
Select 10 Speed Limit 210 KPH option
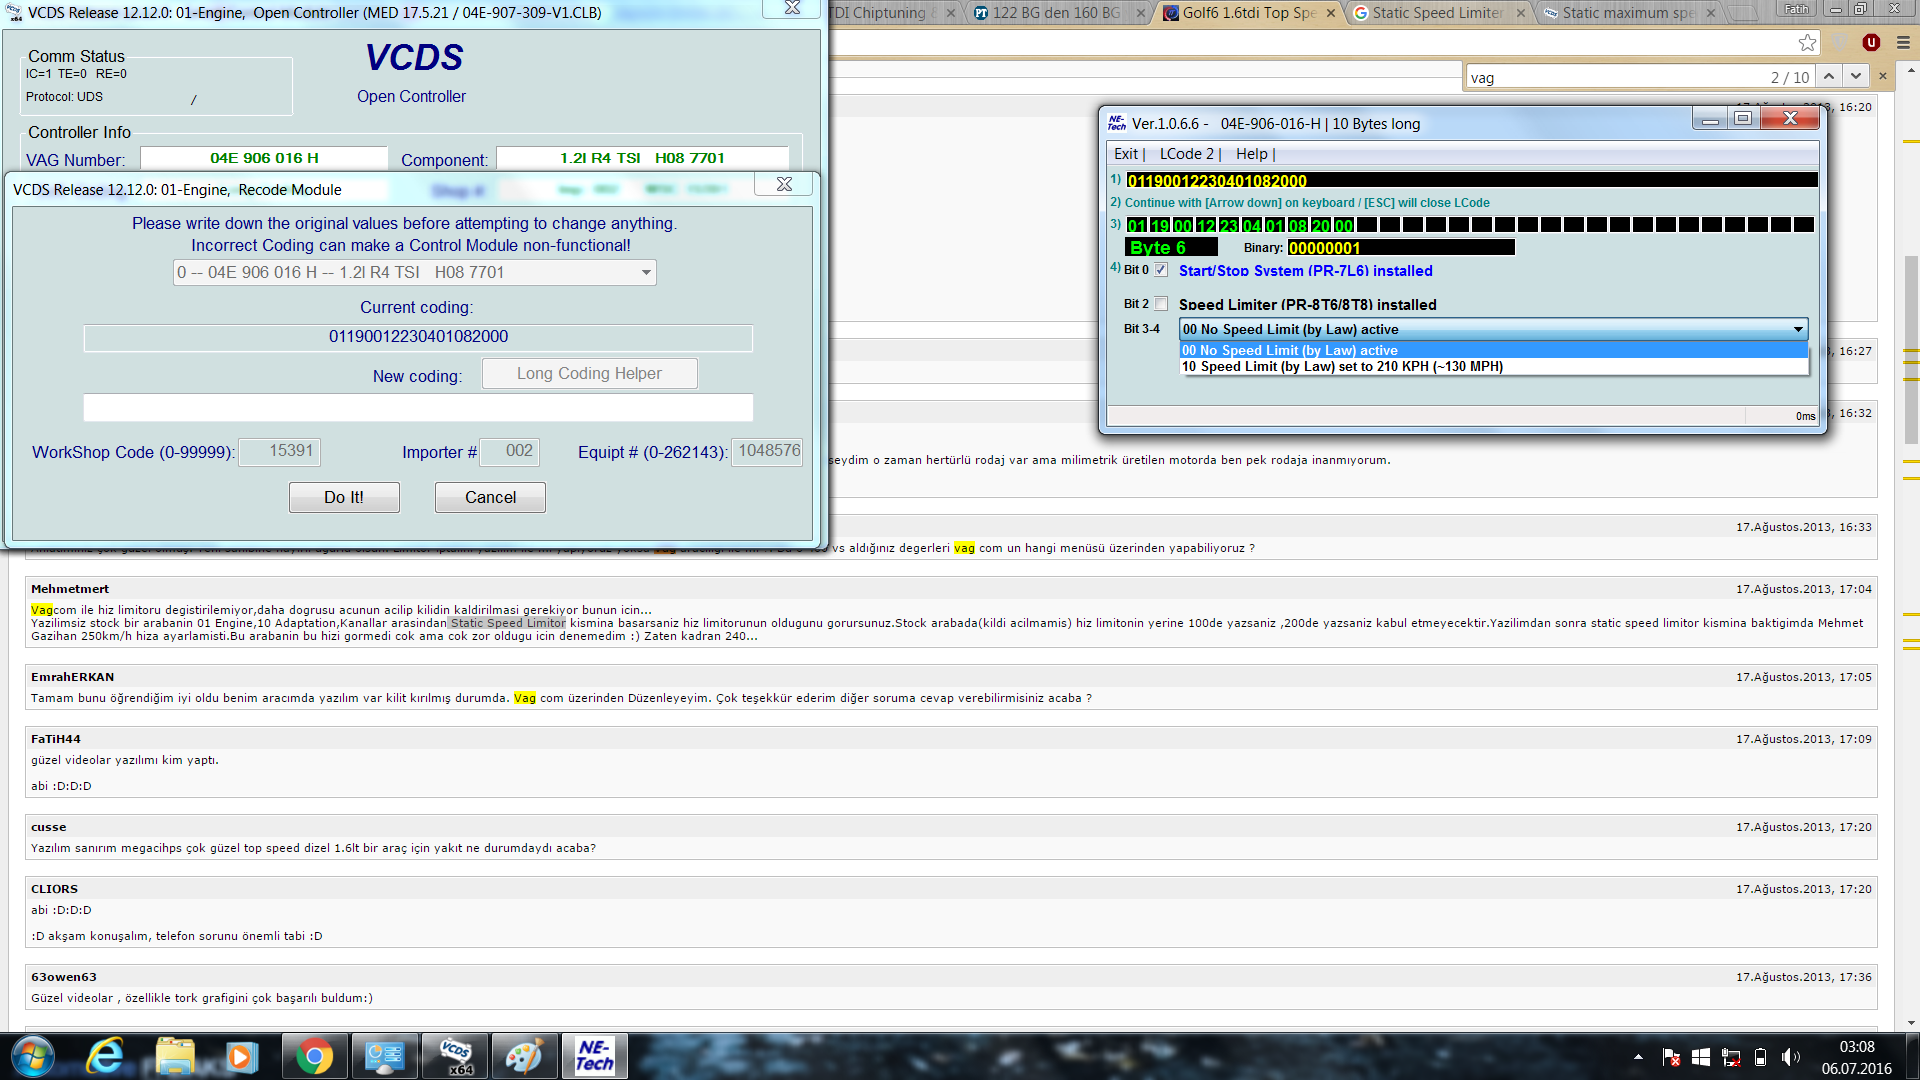[1342, 367]
